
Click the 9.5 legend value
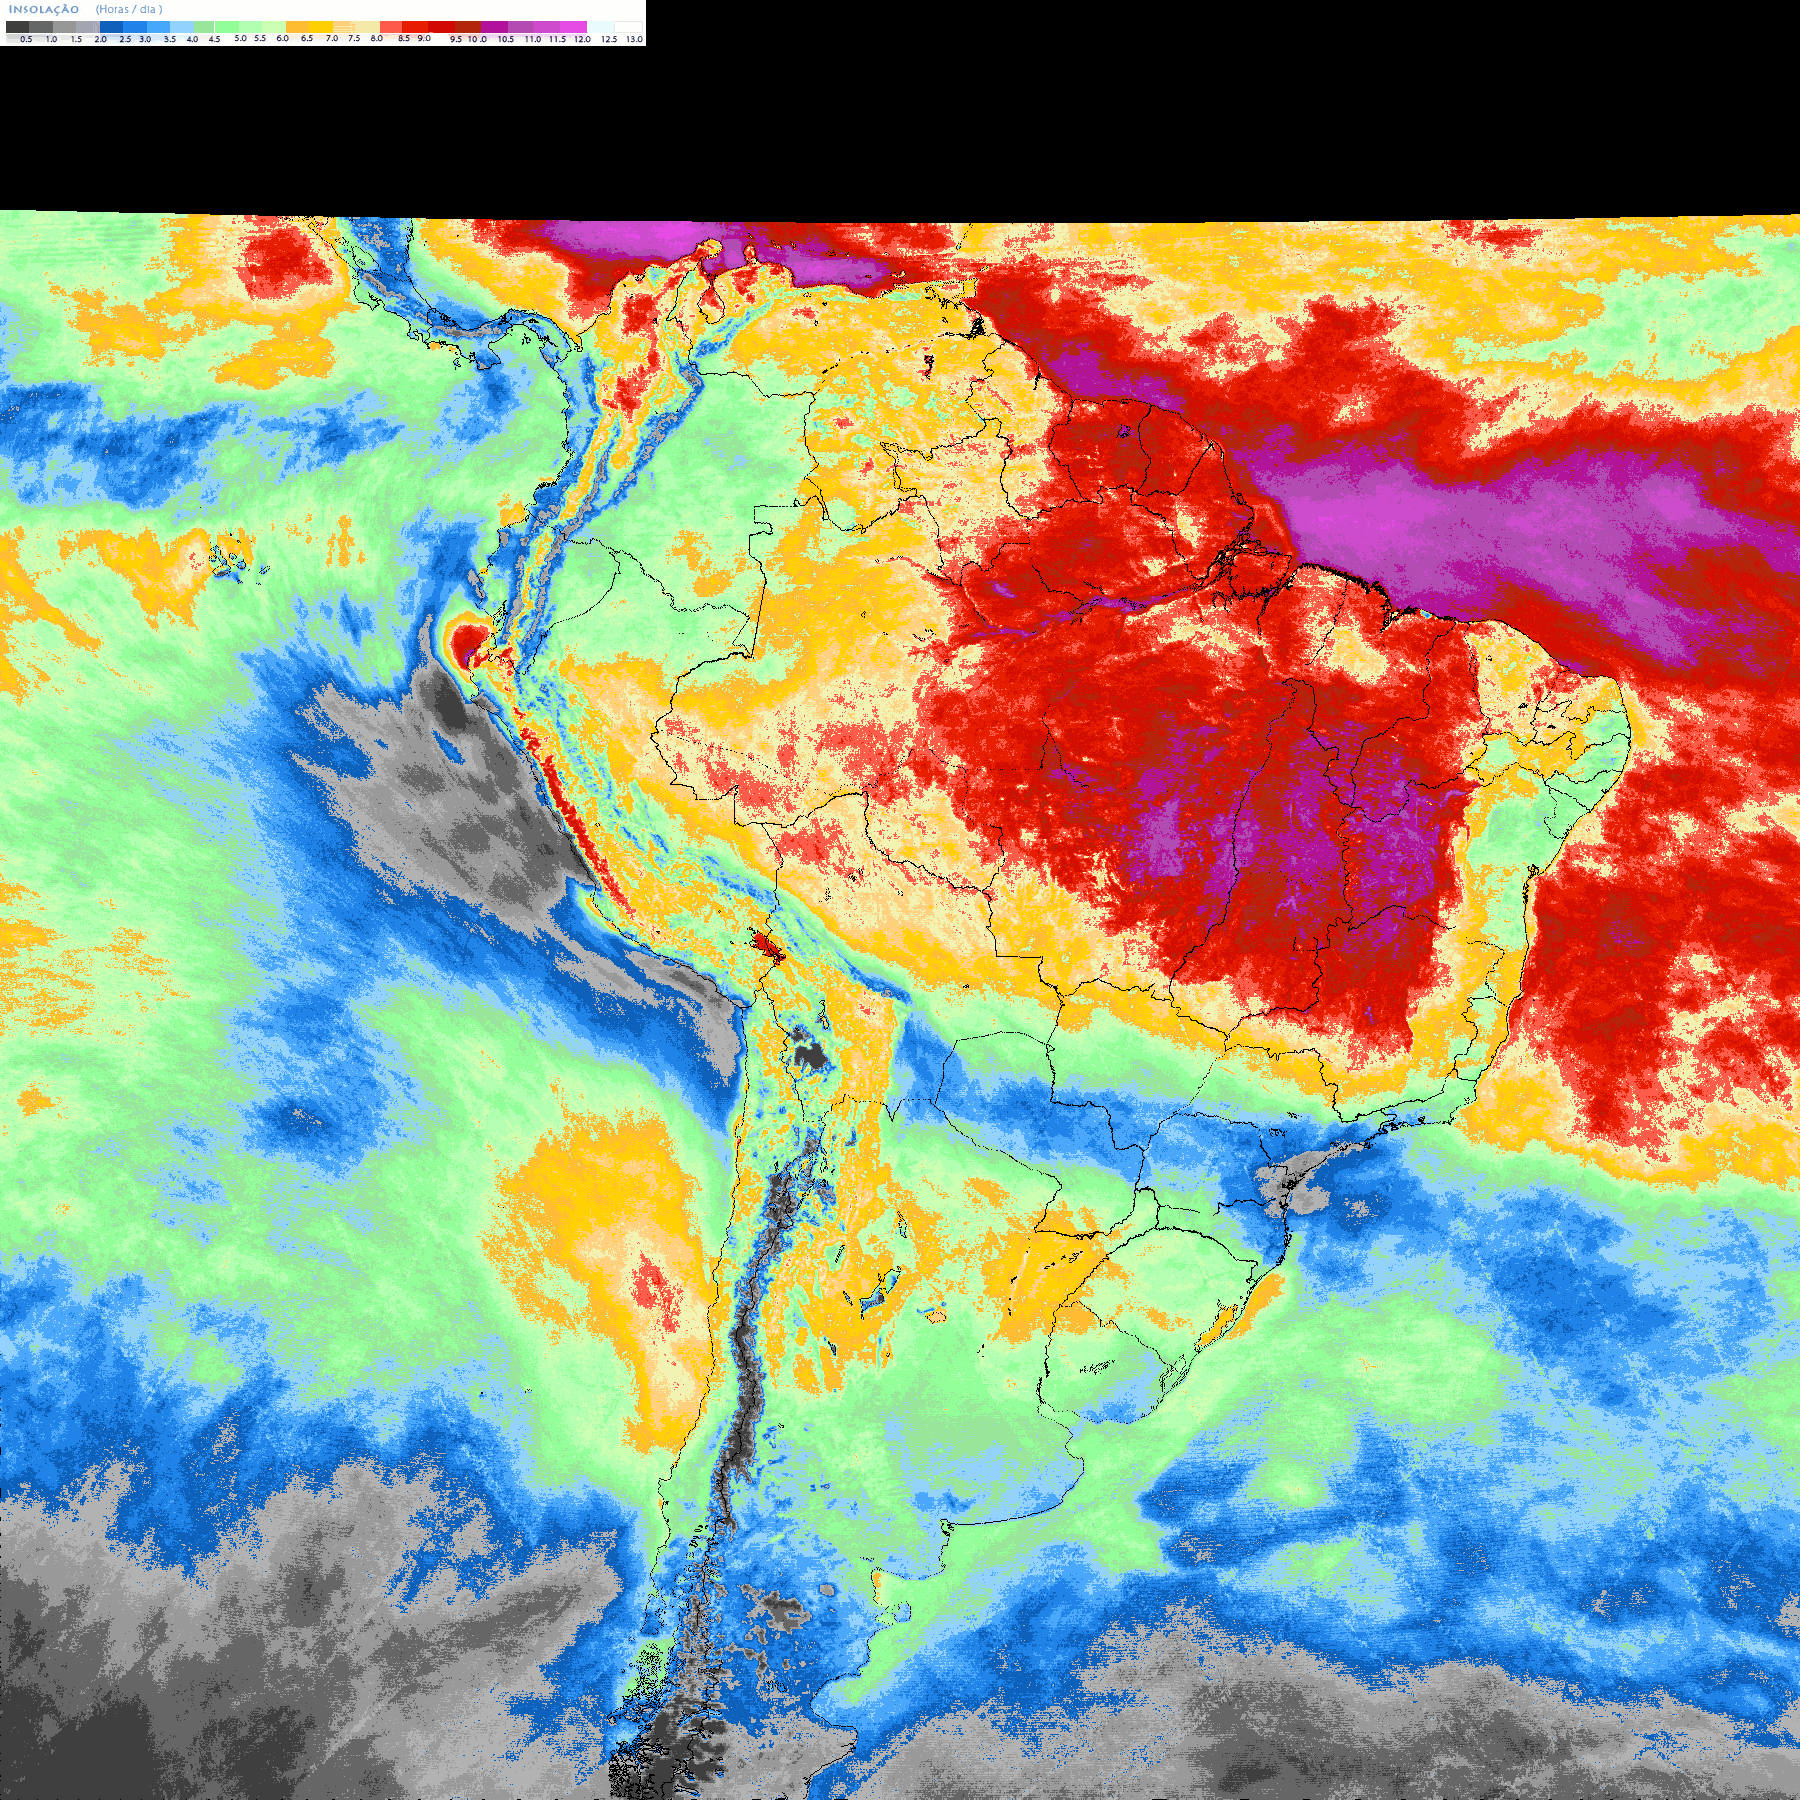(x=456, y=39)
